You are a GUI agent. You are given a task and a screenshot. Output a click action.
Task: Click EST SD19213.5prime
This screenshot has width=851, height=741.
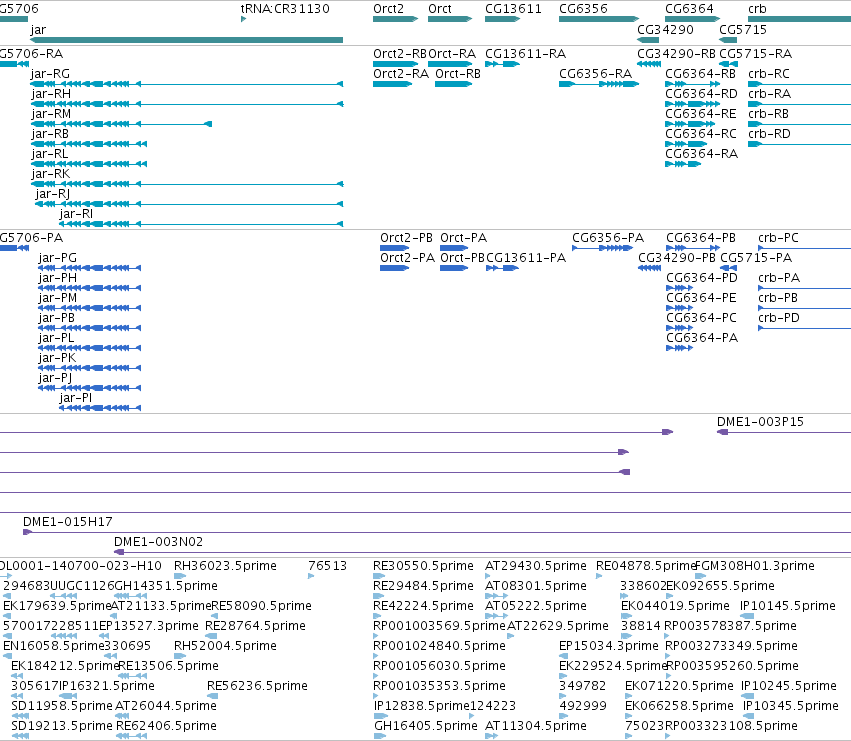pyautogui.click(x=20, y=736)
